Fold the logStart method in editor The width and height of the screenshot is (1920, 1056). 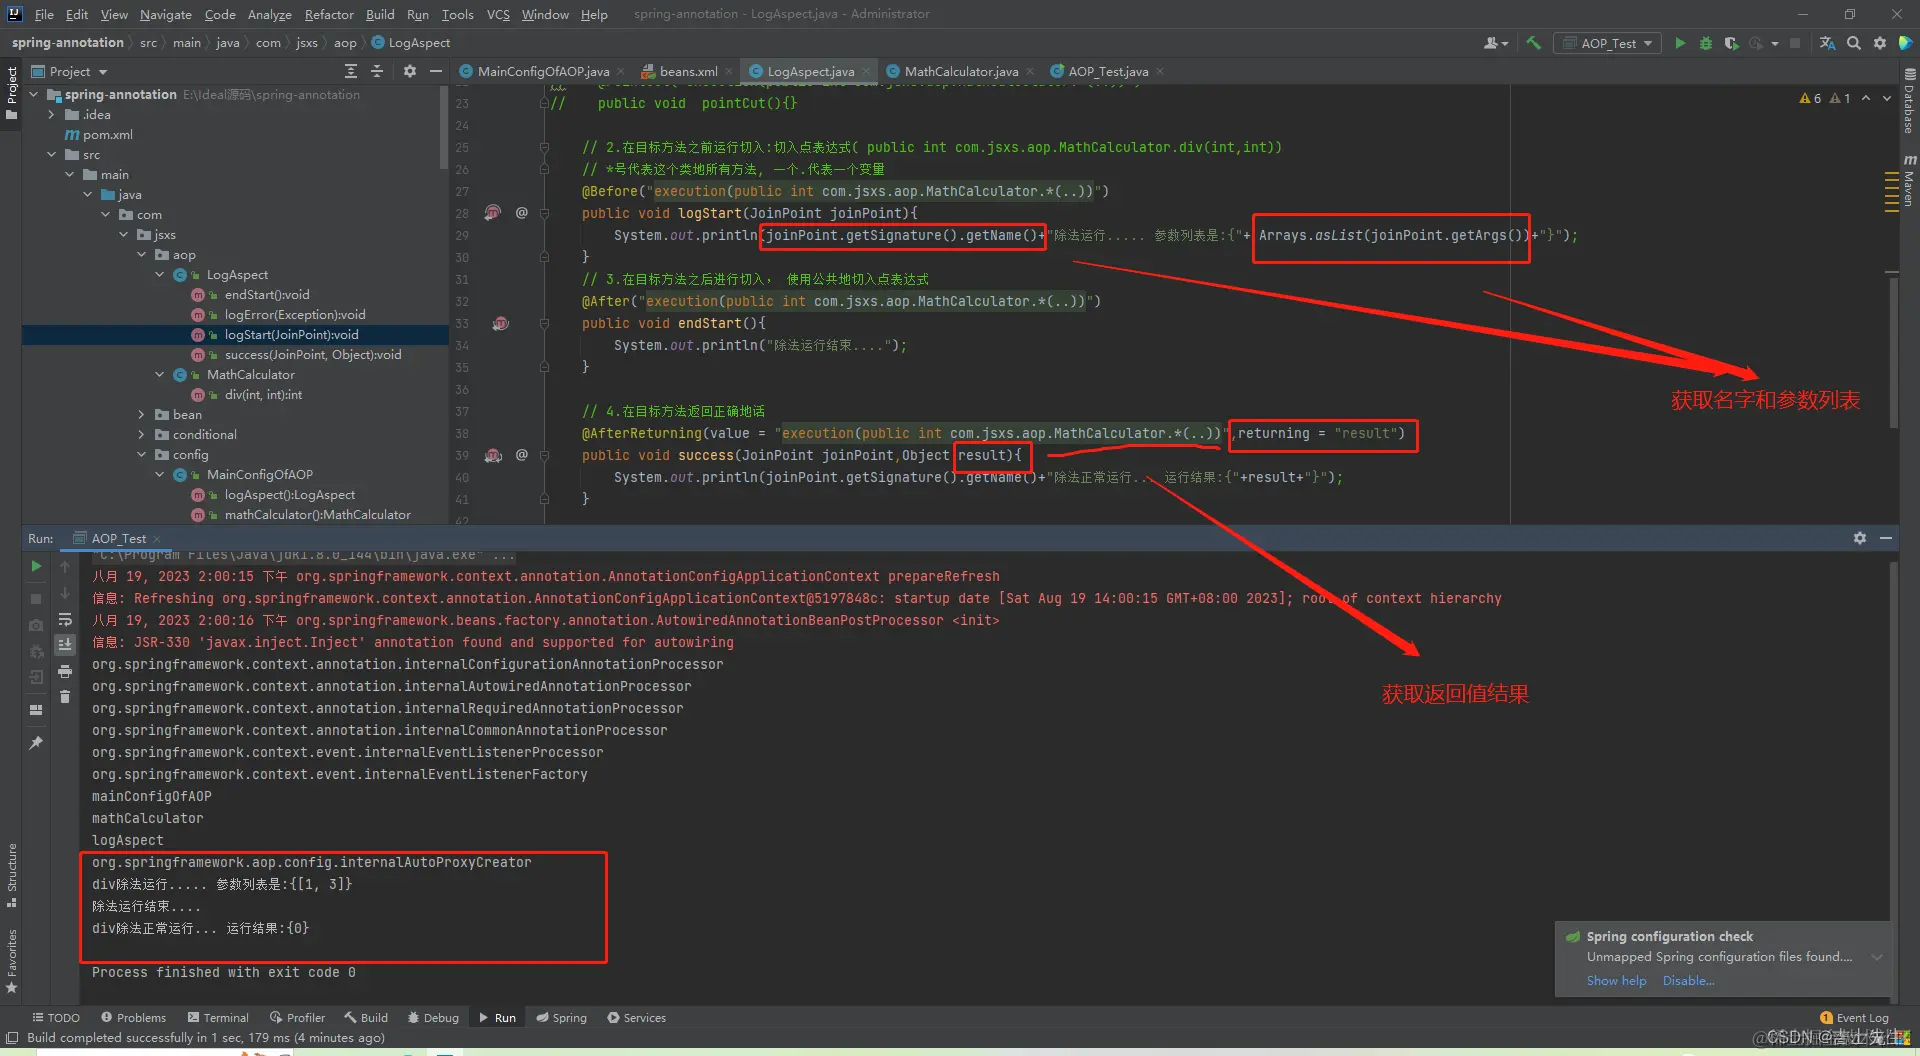coord(545,213)
